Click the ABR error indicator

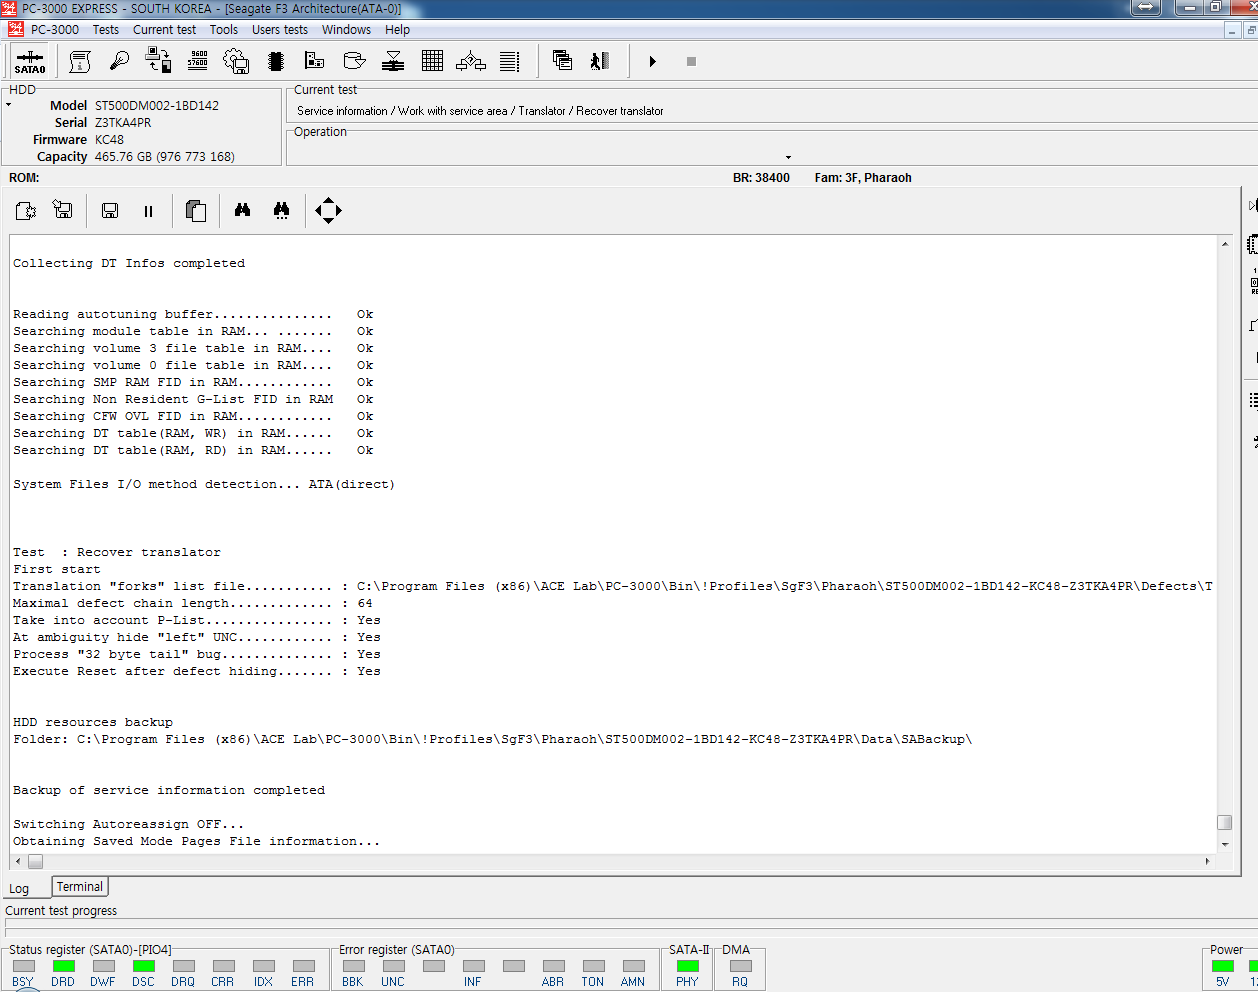coord(553,966)
